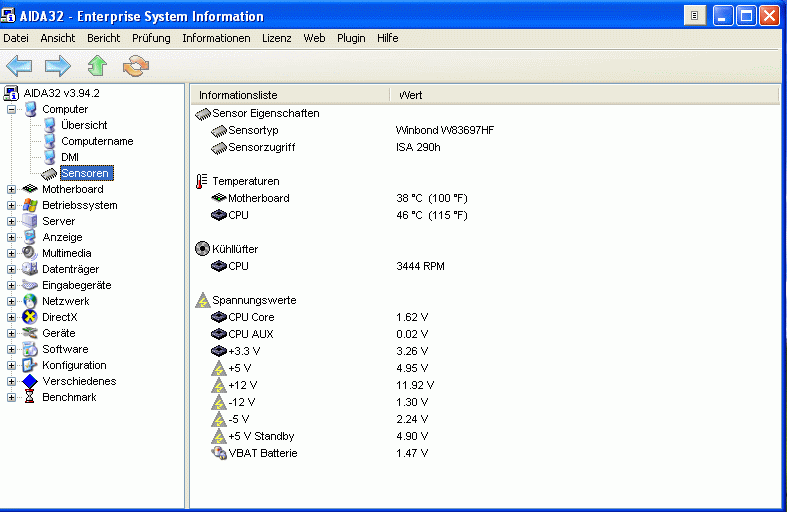
Task: Click the Netzwerk globe icon
Action: [30, 301]
